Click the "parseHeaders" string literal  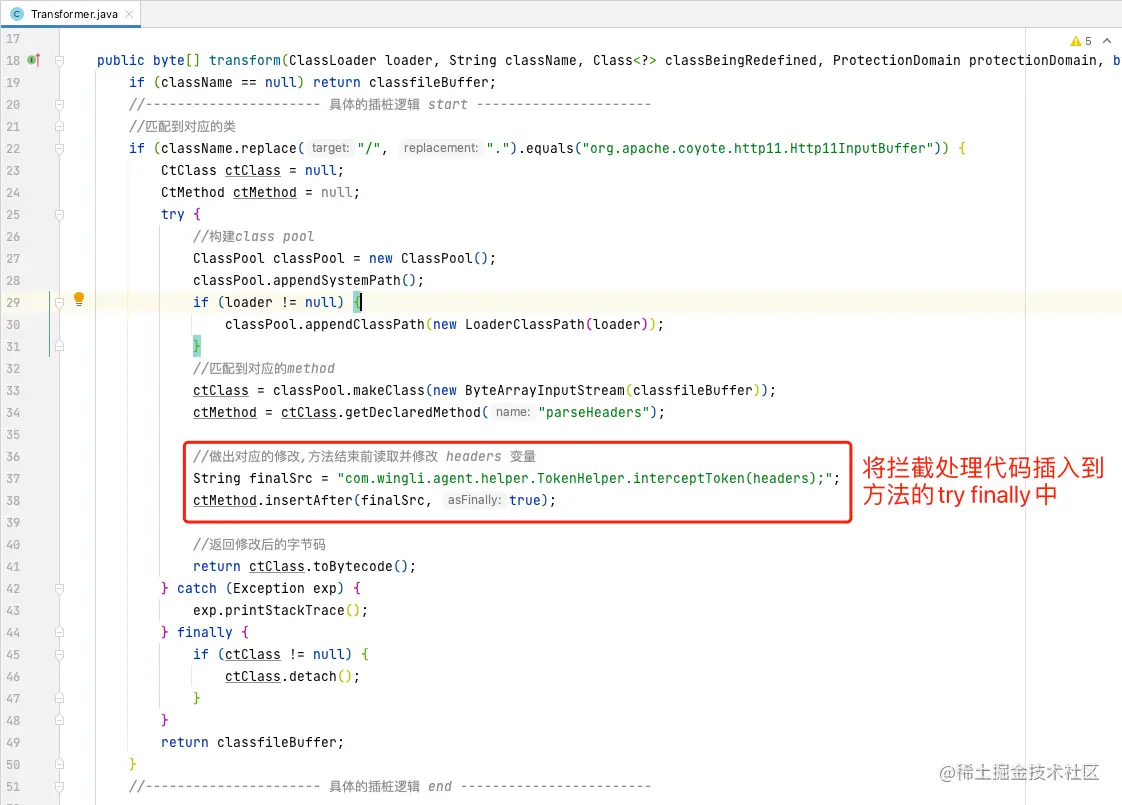click(x=594, y=412)
